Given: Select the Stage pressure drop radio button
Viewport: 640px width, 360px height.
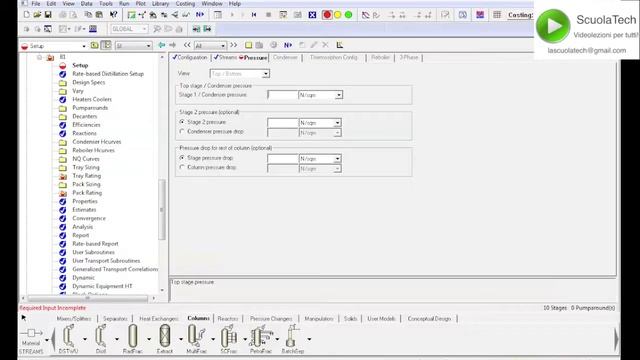Looking at the screenshot, I should point(182,158).
